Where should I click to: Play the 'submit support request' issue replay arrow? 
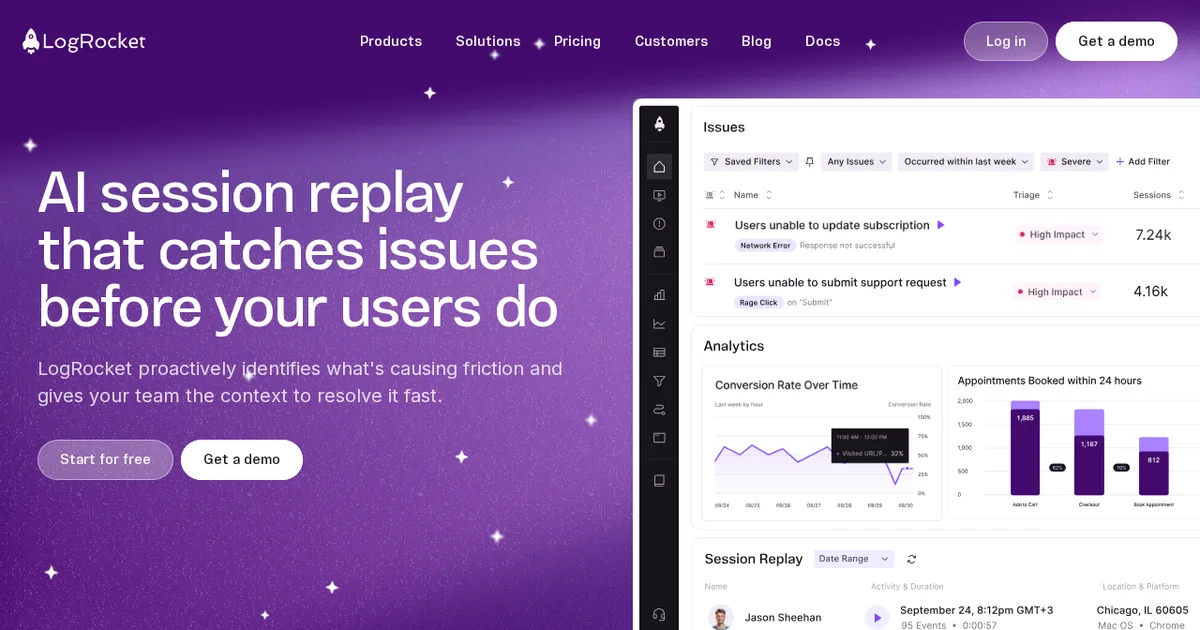(x=957, y=282)
